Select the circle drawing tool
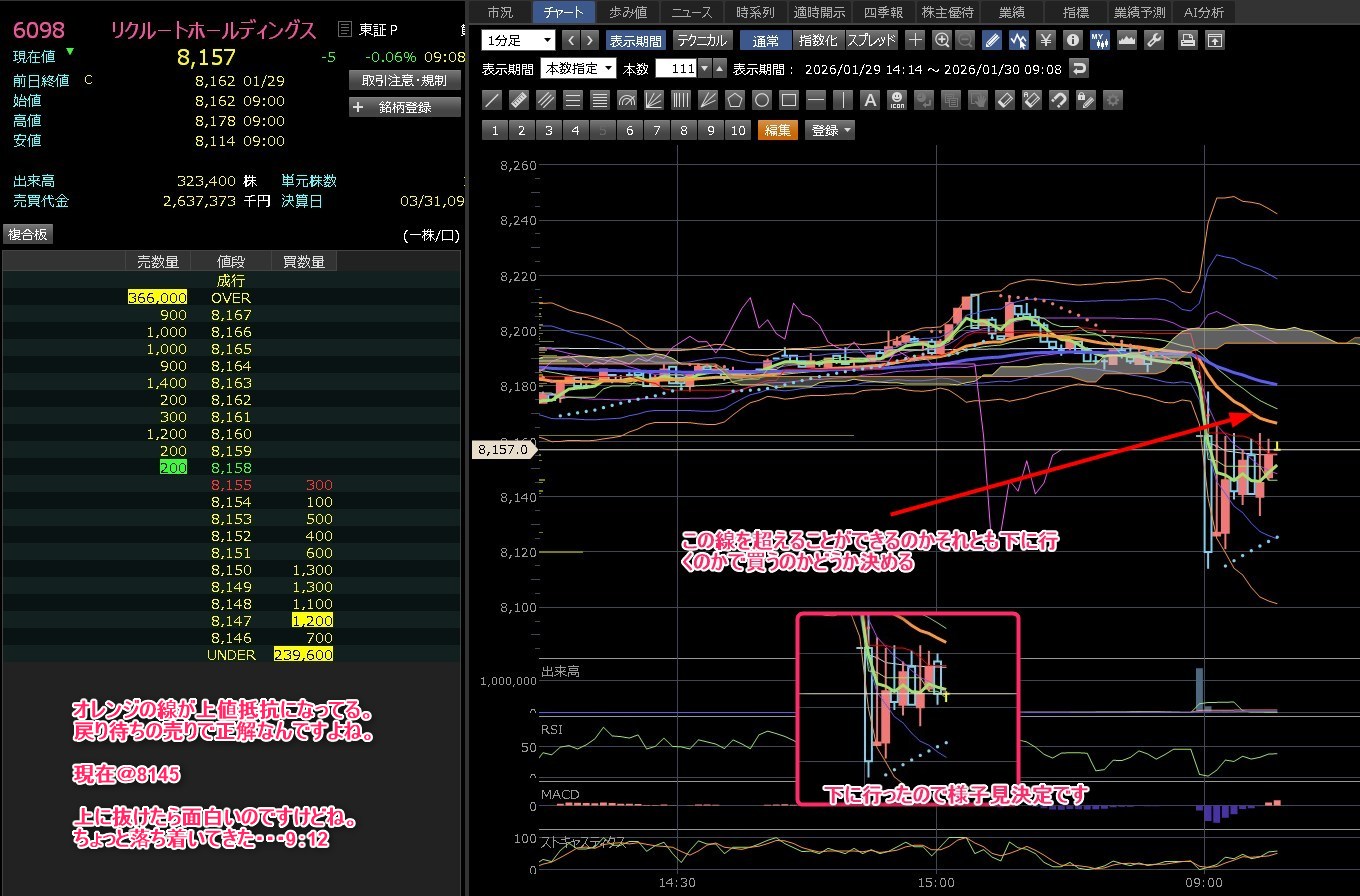This screenshot has height=896, width=1360. pos(762,100)
